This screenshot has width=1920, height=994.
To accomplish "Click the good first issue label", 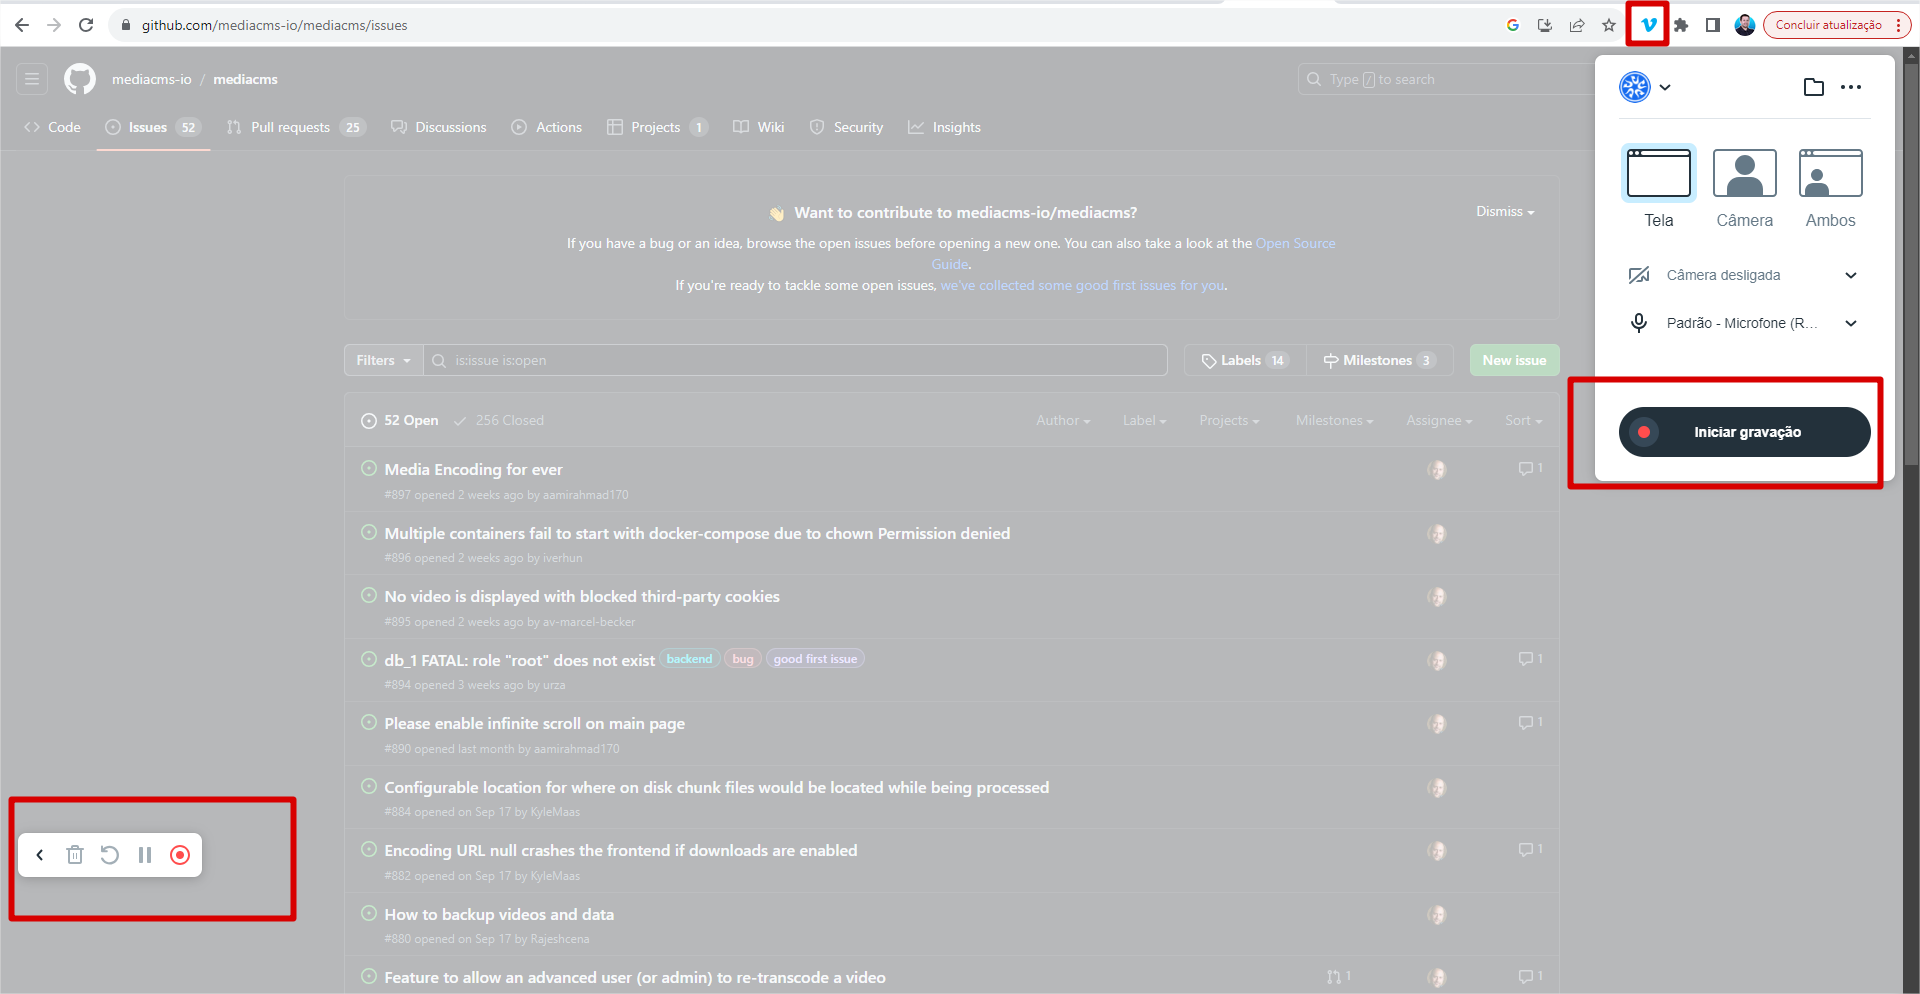I will pyautogui.click(x=814, y=658).
